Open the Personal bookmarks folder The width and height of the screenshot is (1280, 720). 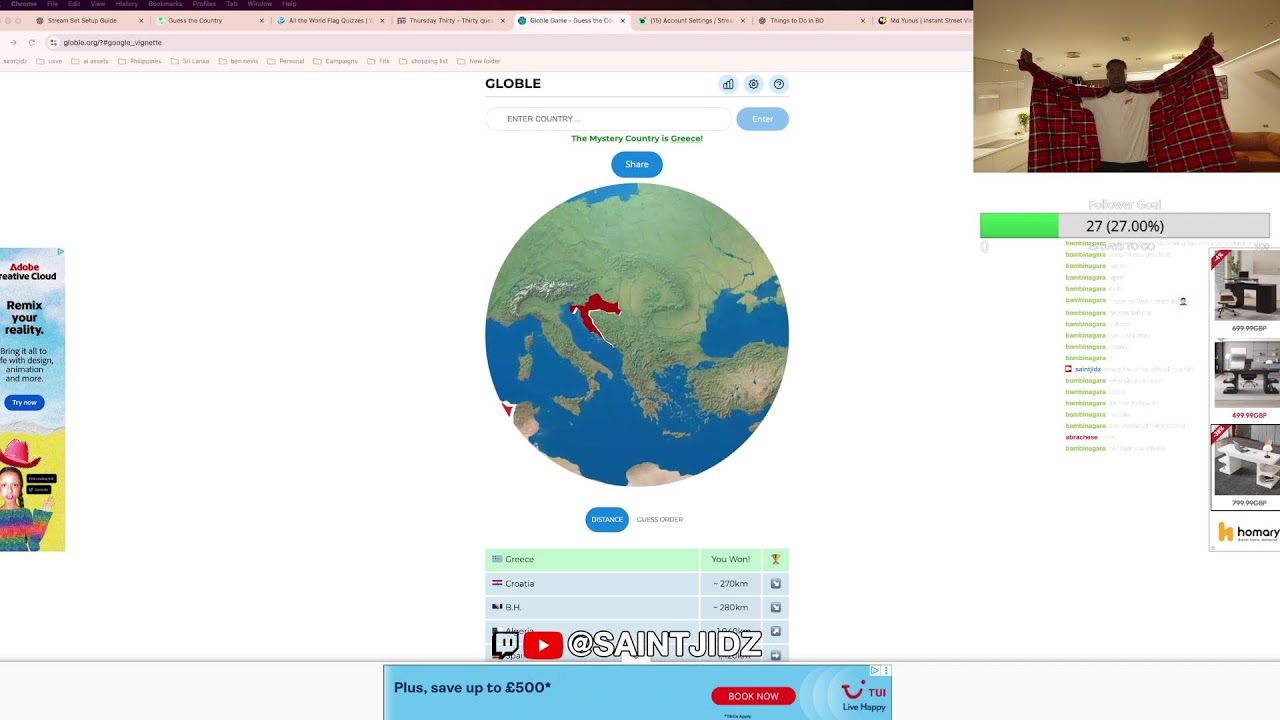[286, 61]
